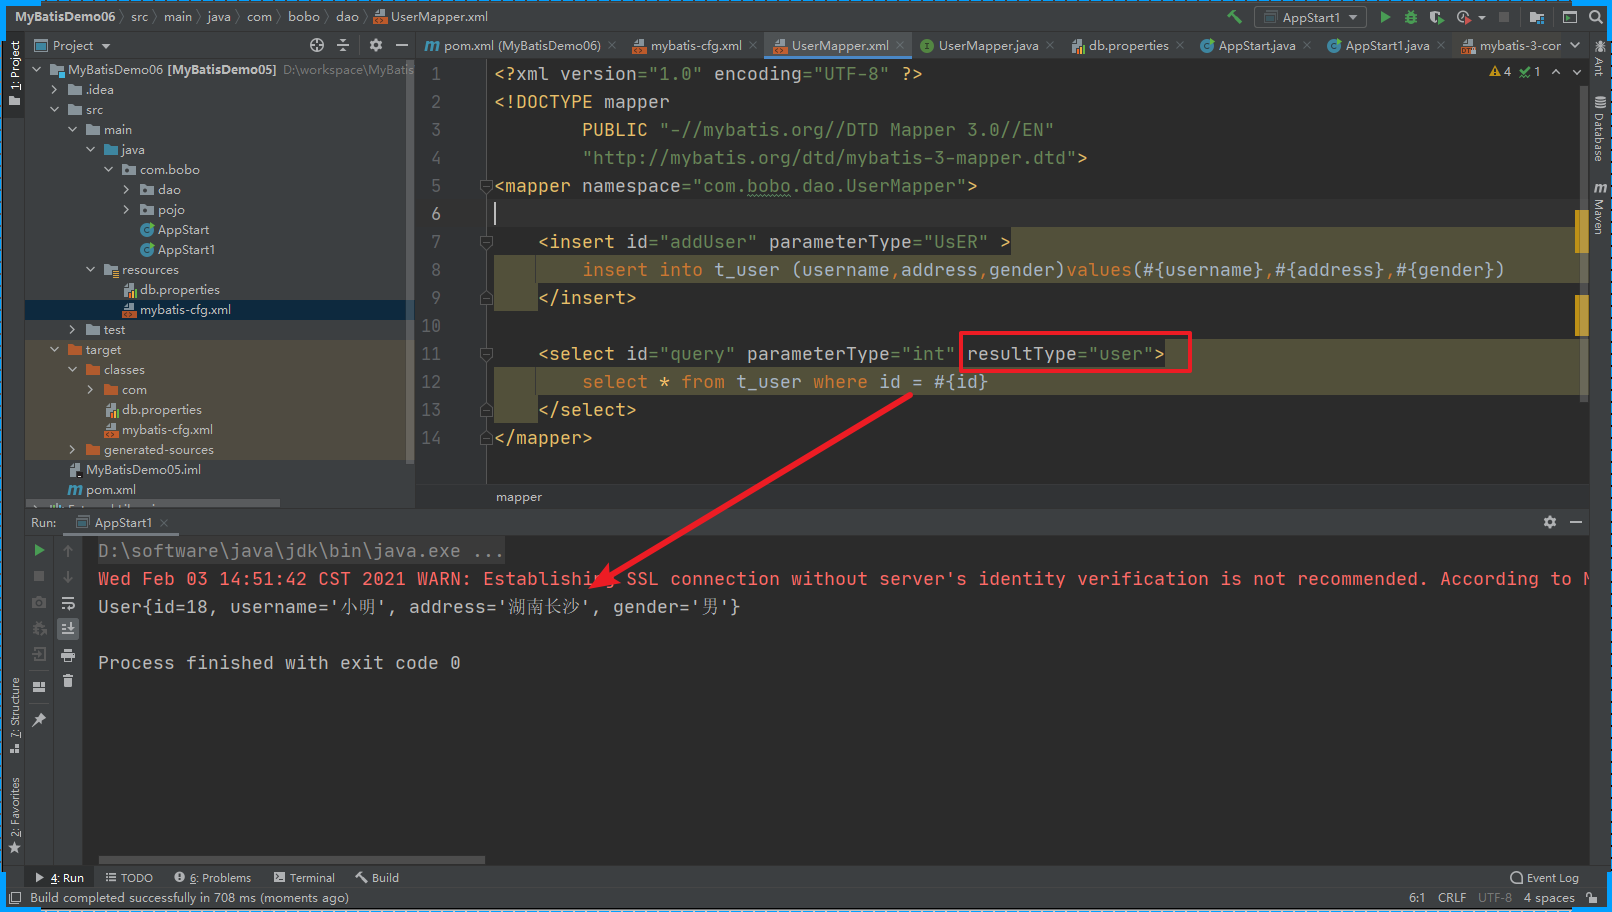Open the TODO tool window

pos(129,878)
